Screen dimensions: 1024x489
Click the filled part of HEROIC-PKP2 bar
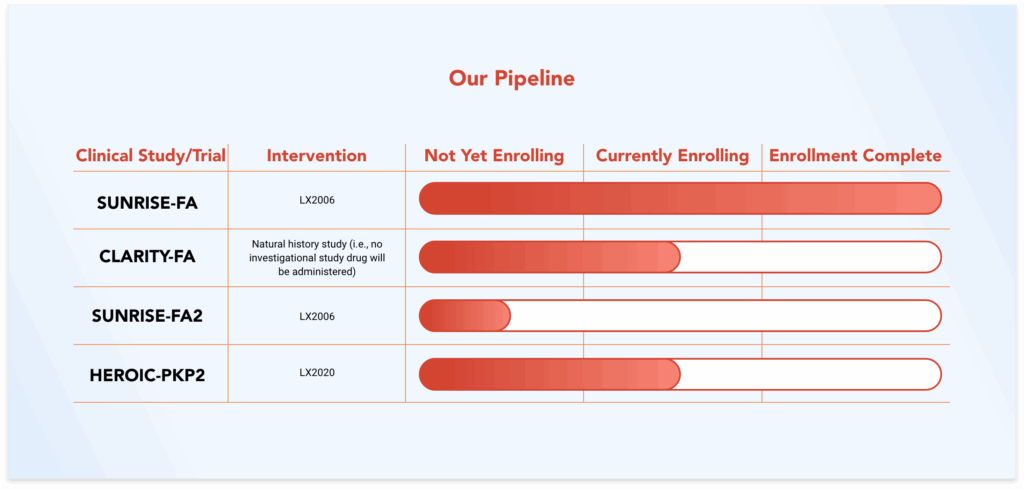point(548,374)
